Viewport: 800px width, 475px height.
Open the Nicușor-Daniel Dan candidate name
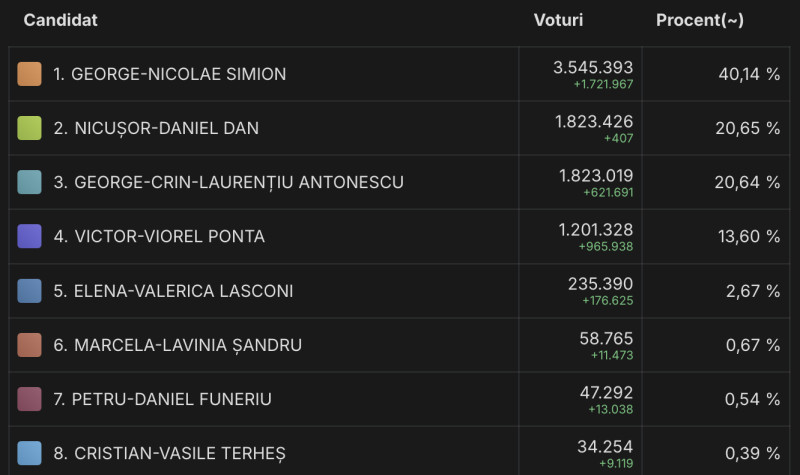click(156, 128)
